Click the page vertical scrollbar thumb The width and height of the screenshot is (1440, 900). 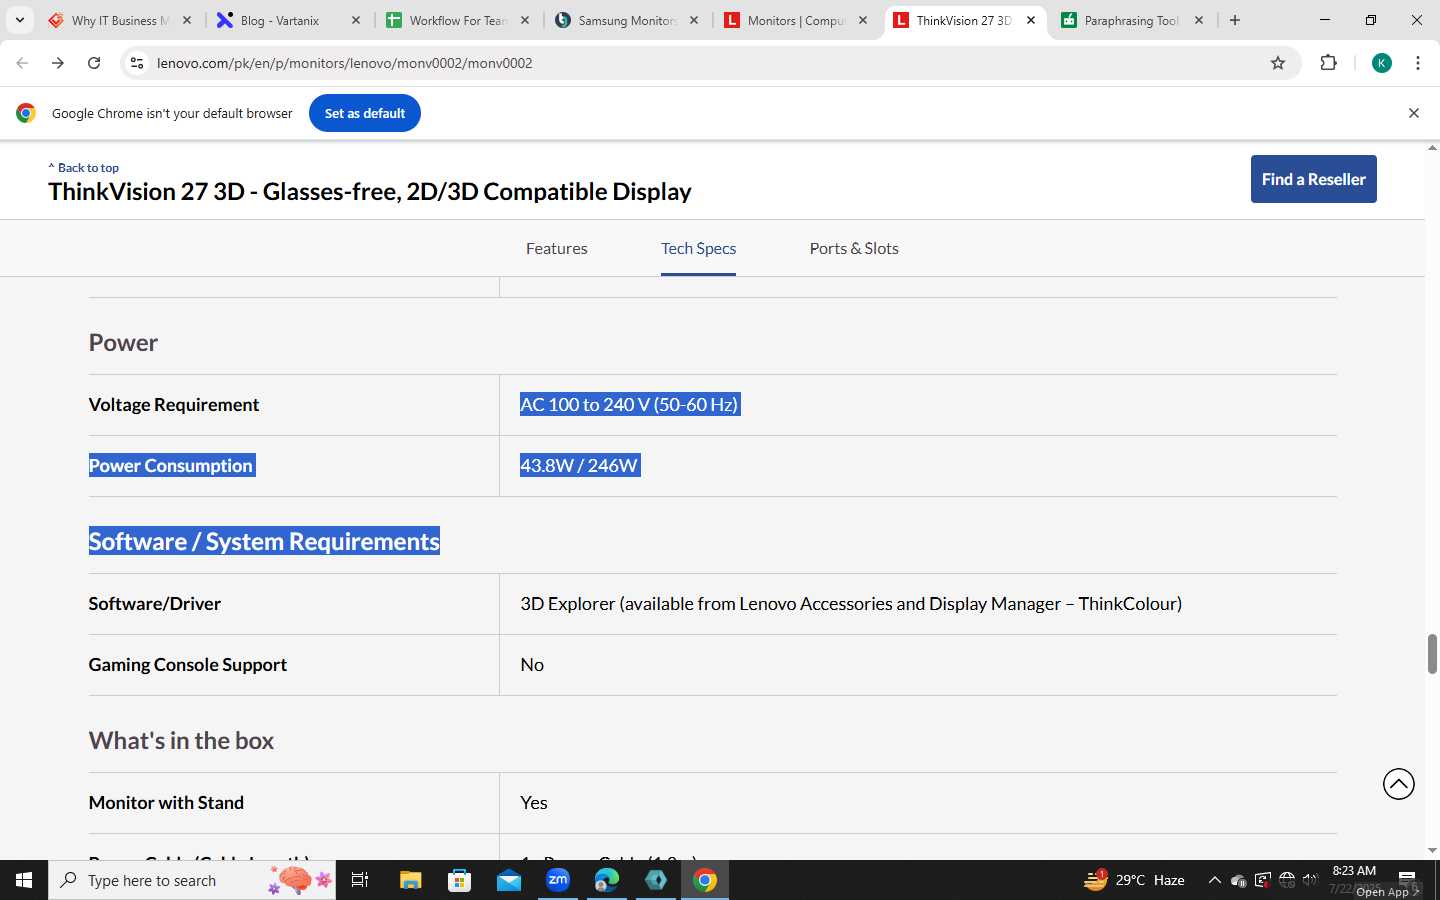tap(1432, 654)
